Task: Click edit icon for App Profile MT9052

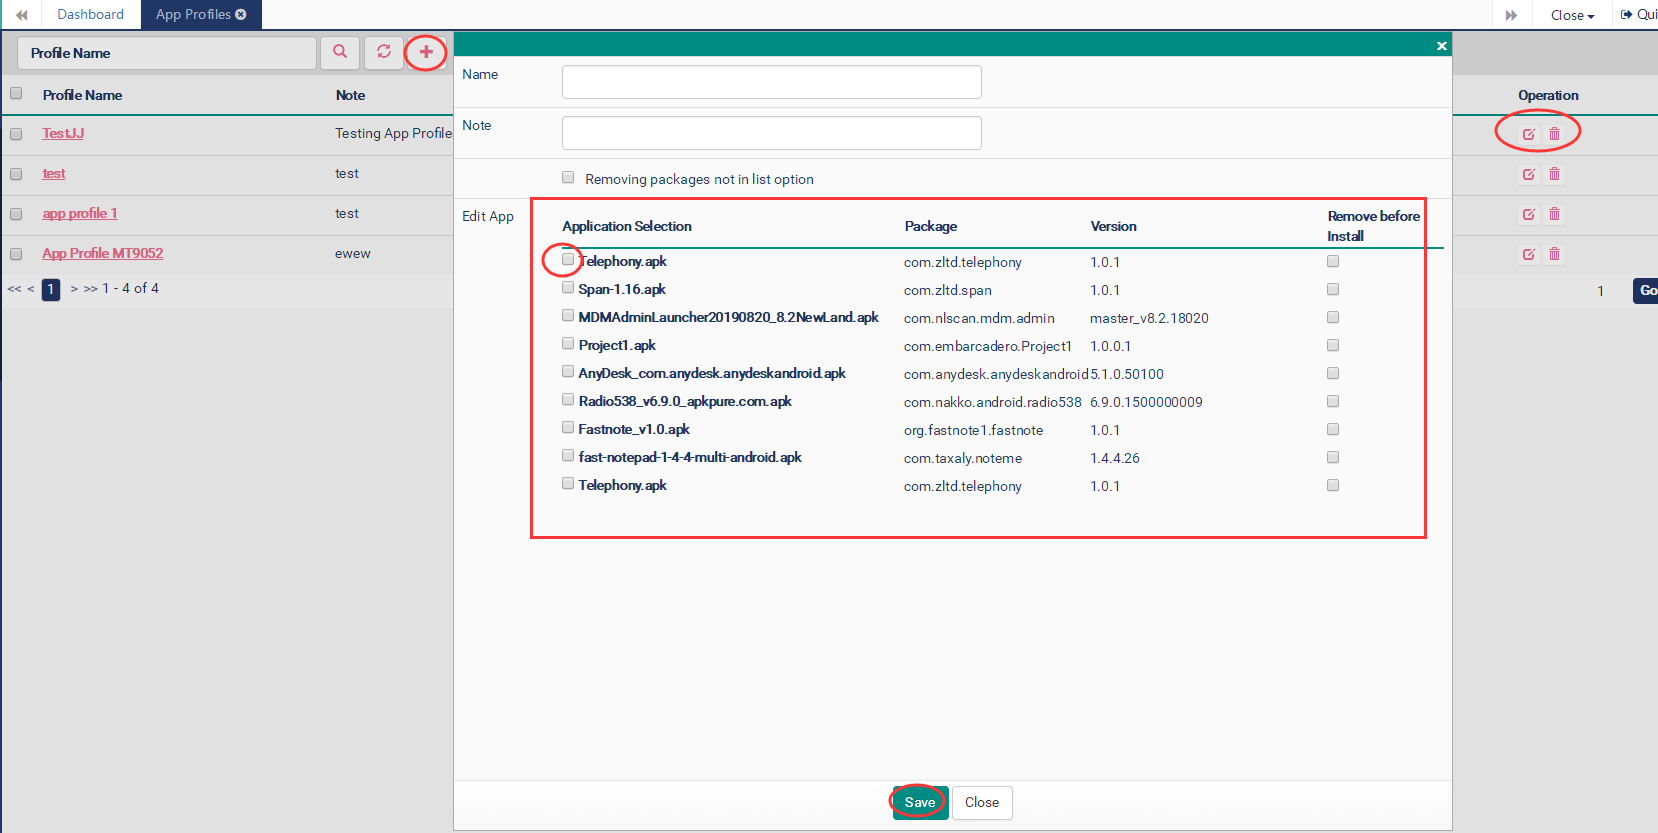Action: point(1528,254)
